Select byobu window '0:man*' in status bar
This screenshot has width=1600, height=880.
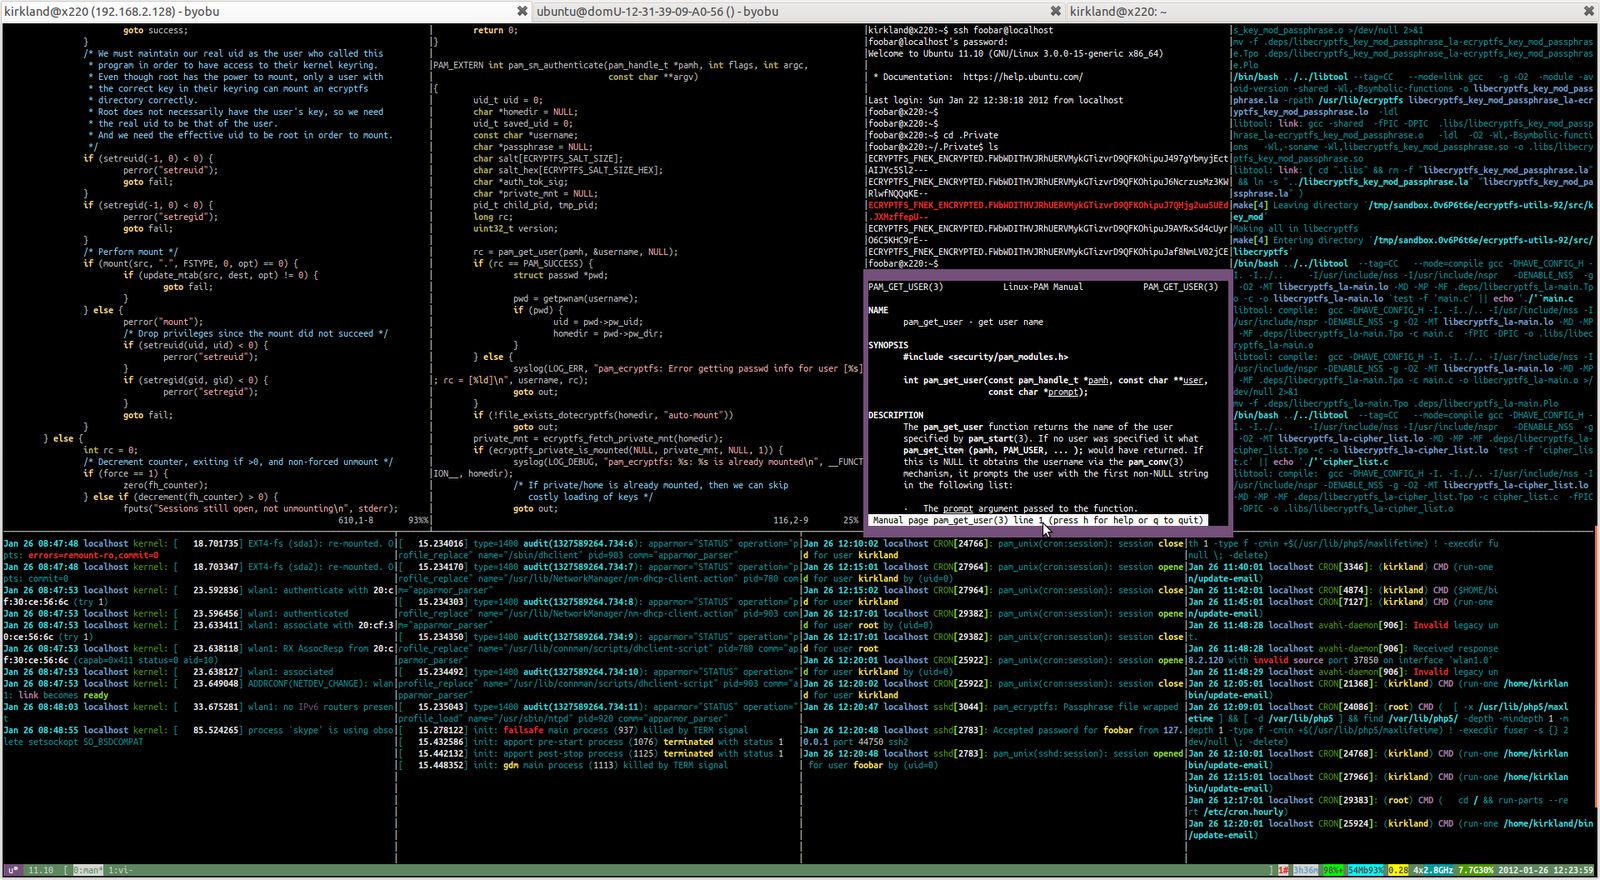coord(88,870)
